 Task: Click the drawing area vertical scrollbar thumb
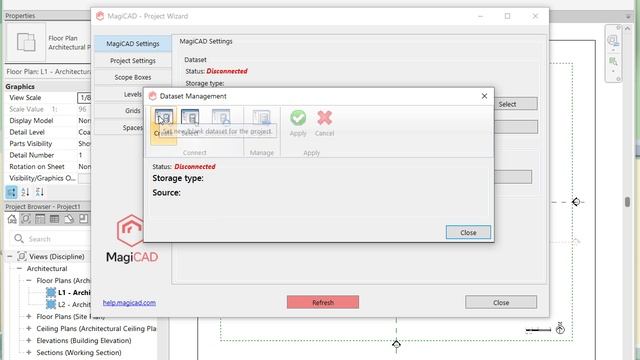point(627,202)
